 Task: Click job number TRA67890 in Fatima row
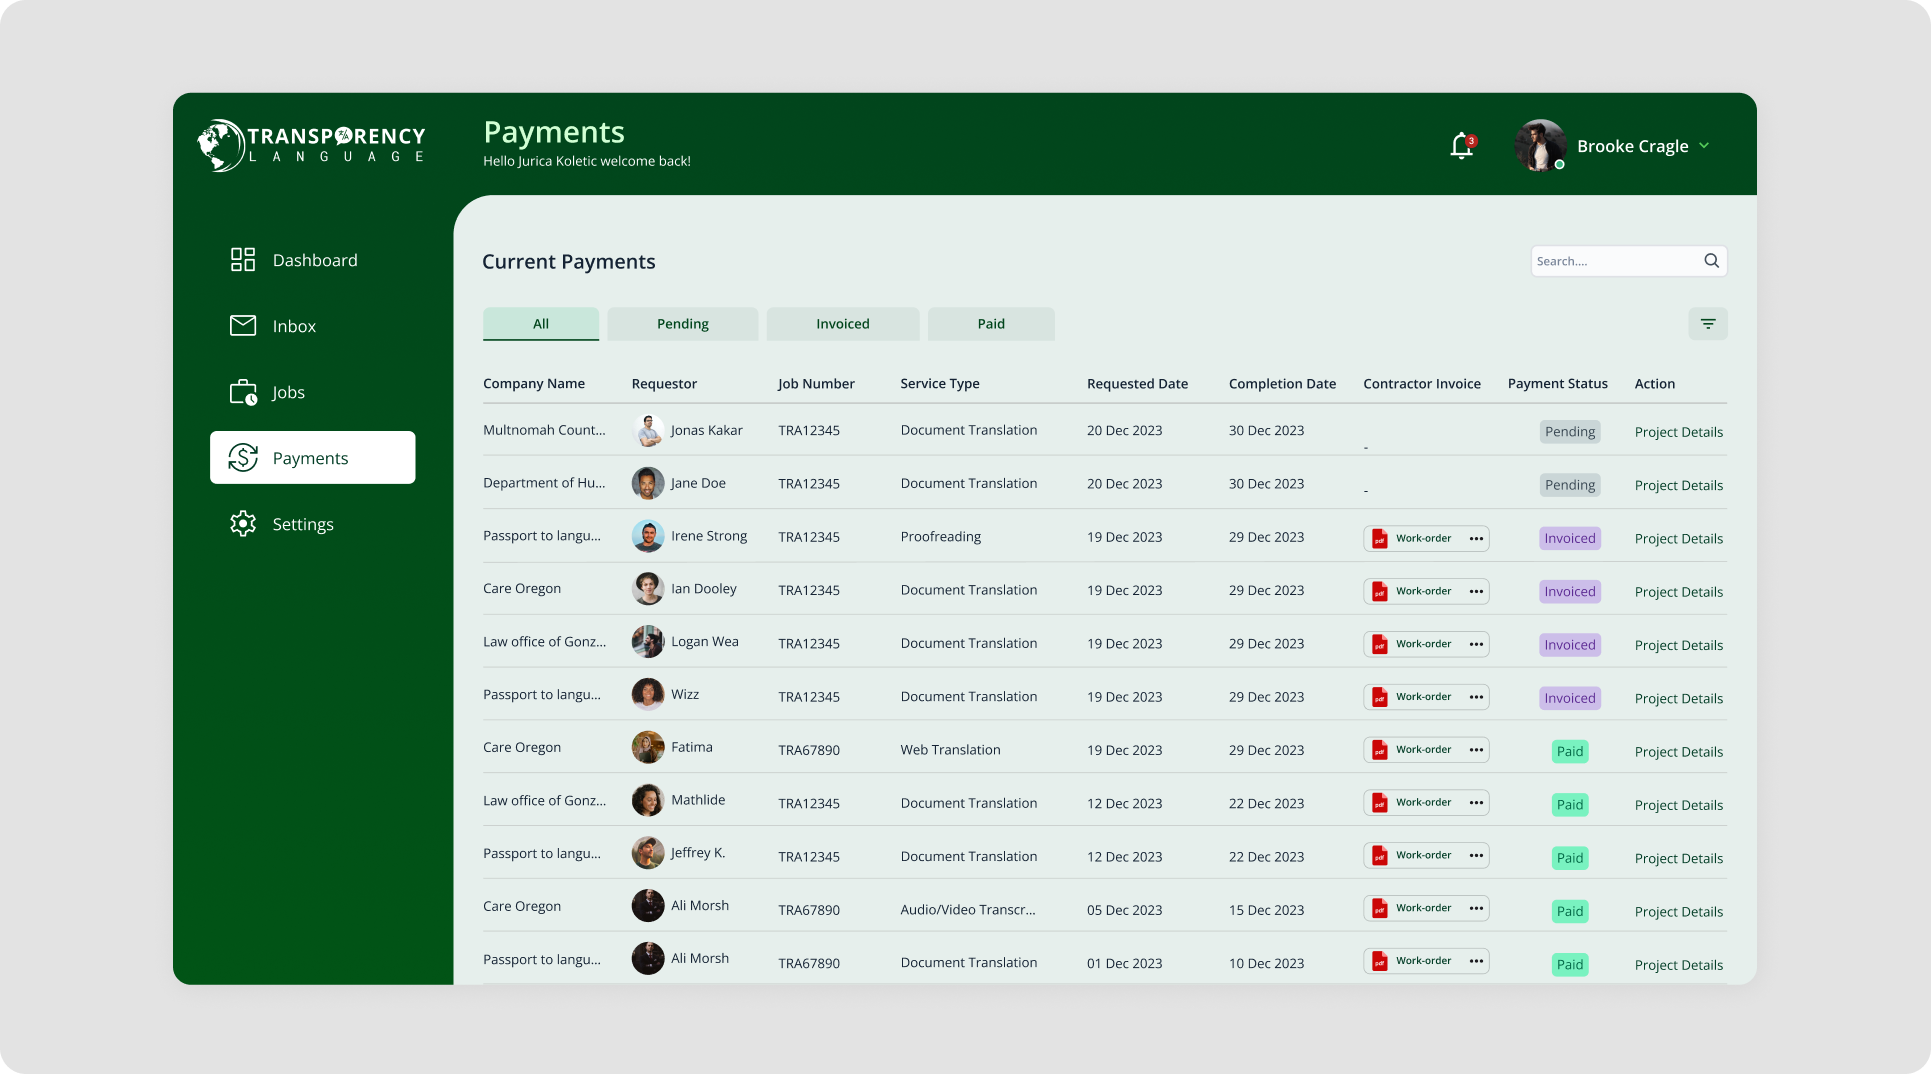click(x=809, y=750)
